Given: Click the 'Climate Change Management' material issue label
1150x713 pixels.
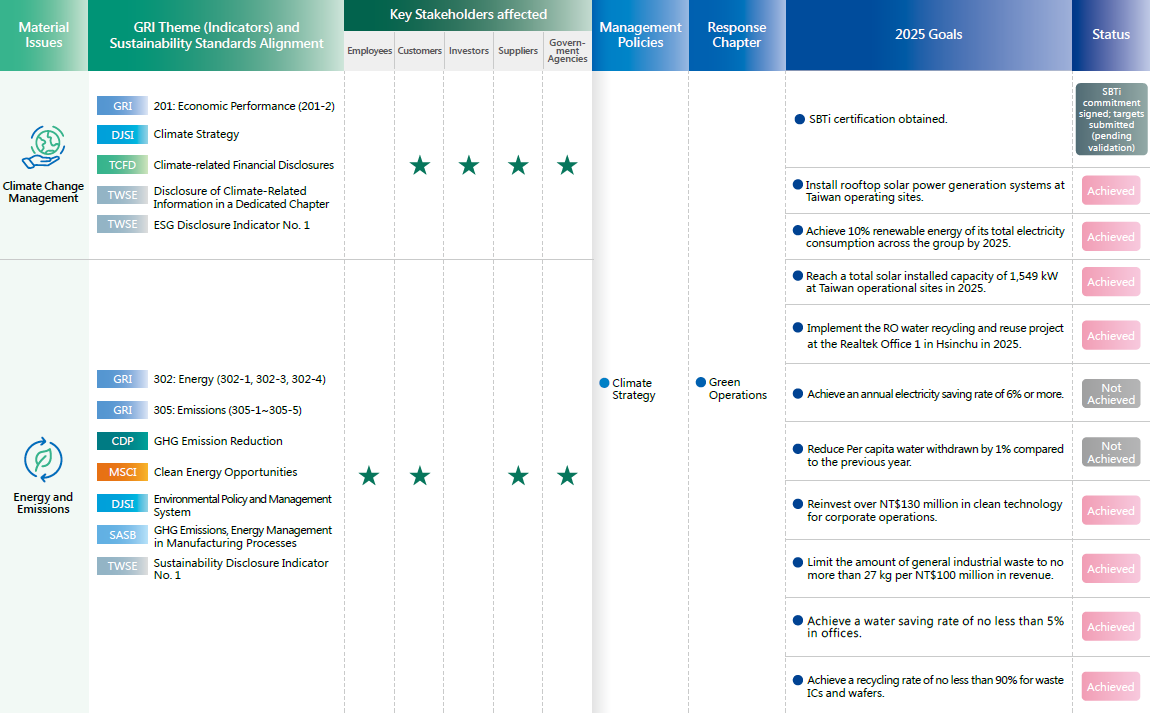Looking at the screenshot, I should click(x=43, y=192).
